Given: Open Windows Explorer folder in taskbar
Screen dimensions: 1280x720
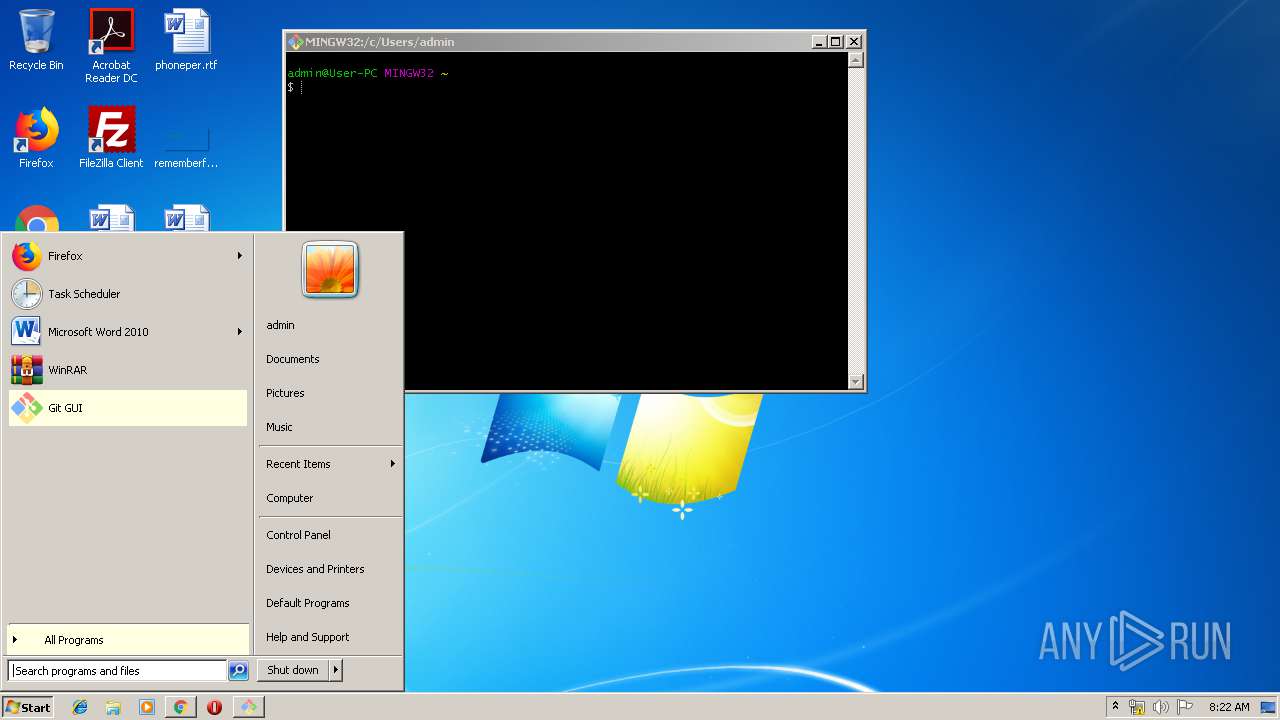Looking at the screenshot, I should (113, 707).
